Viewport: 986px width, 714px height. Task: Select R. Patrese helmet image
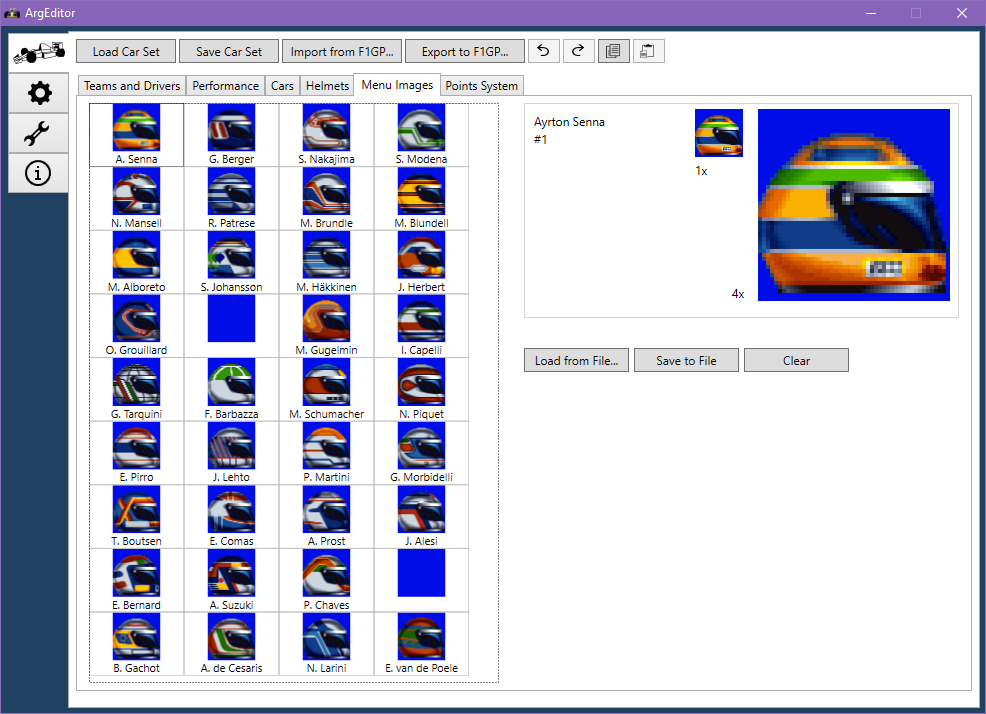pos(231,191)
